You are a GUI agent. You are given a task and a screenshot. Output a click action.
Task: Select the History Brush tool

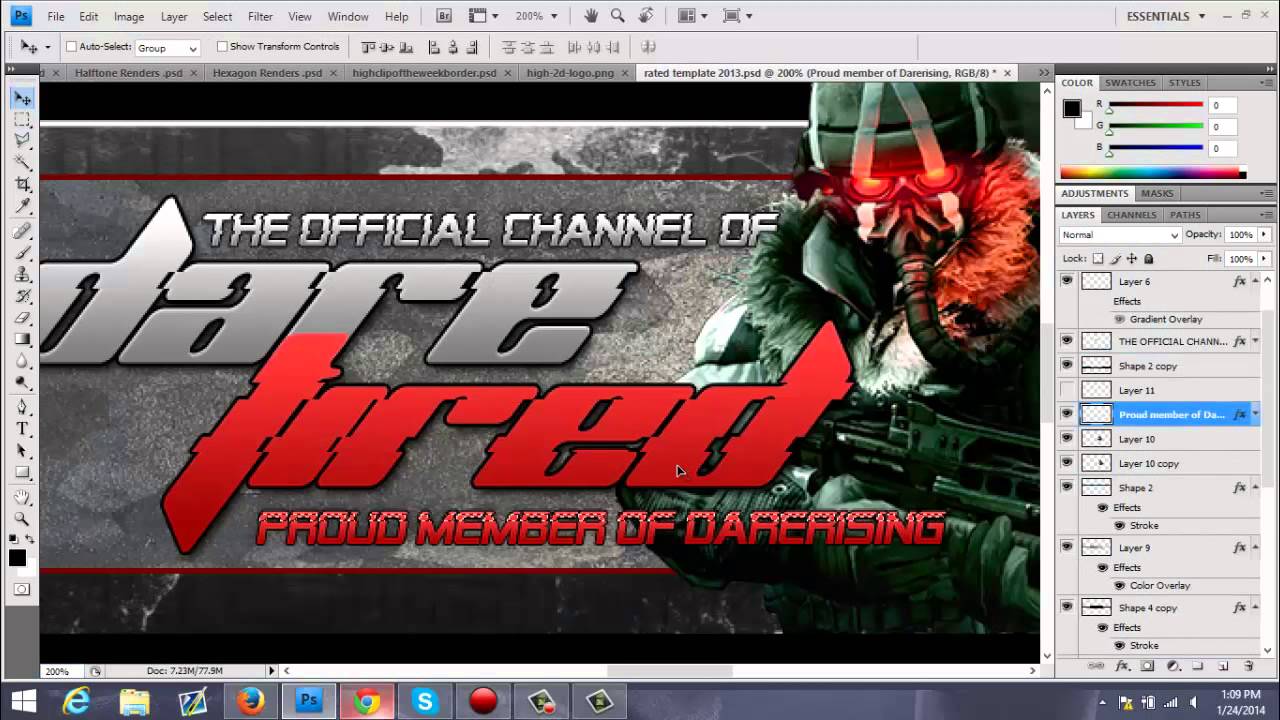(x=22, y=297)
